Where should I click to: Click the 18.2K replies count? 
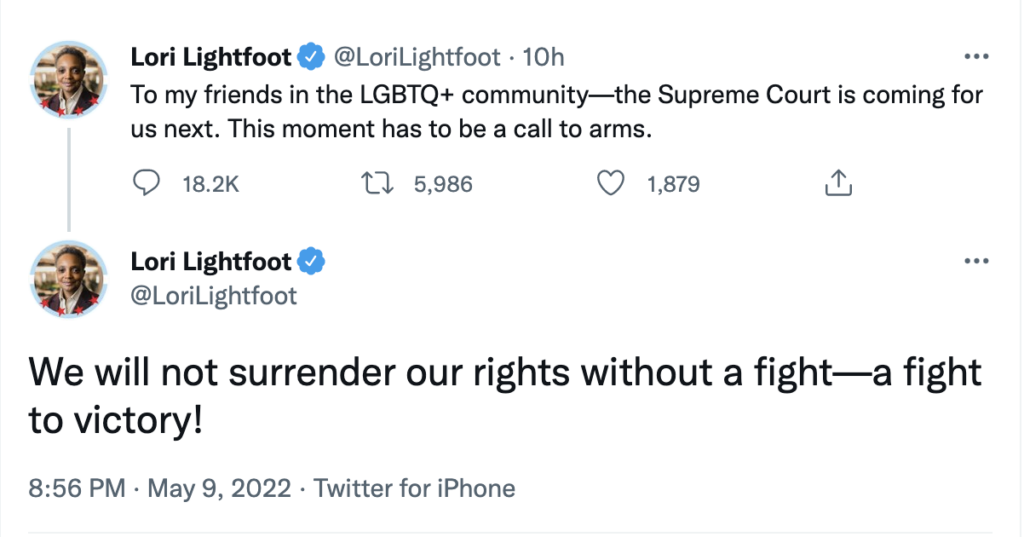(211, 184)
